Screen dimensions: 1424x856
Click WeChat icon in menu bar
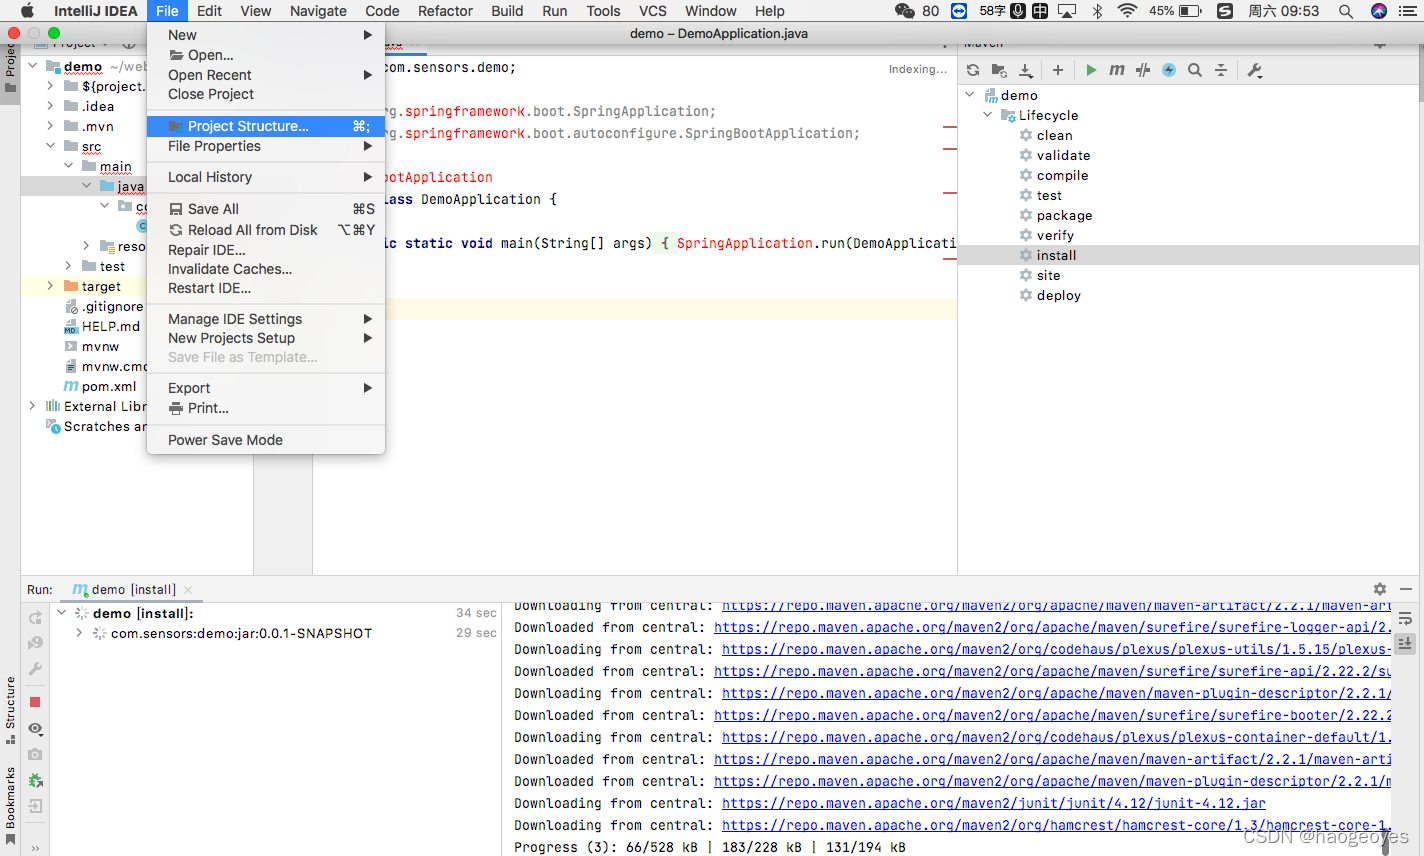point(905,11)
